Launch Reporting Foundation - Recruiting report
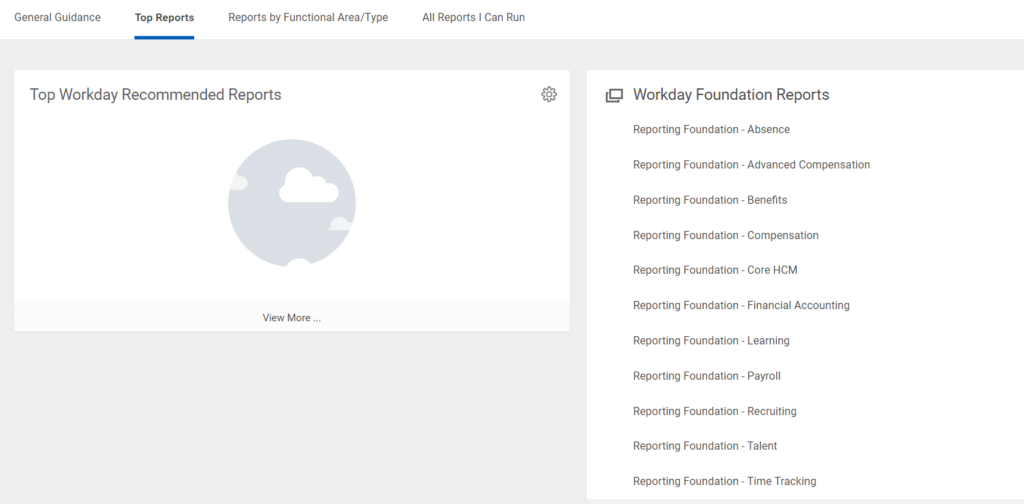The width and height of the screenshot is (1024, 504). (x=714, y=411)
